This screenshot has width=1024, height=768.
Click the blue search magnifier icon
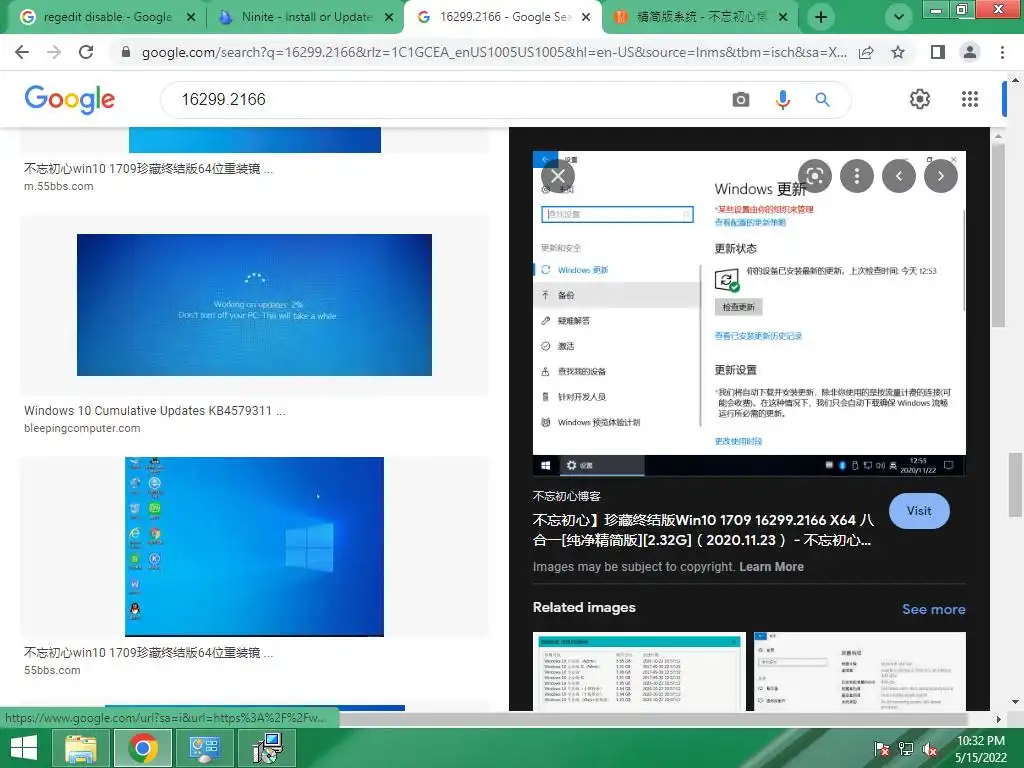[822, 99]
